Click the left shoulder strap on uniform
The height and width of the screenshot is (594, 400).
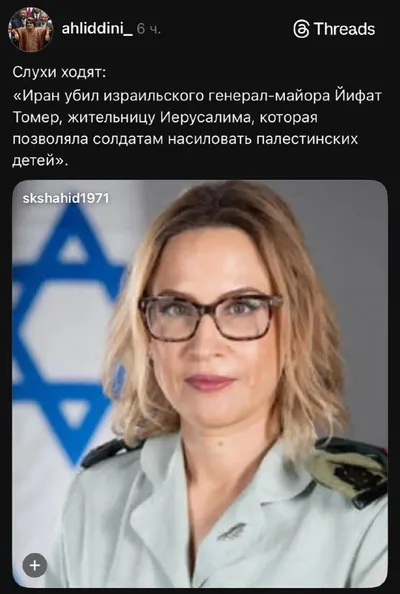coord(110,452)
